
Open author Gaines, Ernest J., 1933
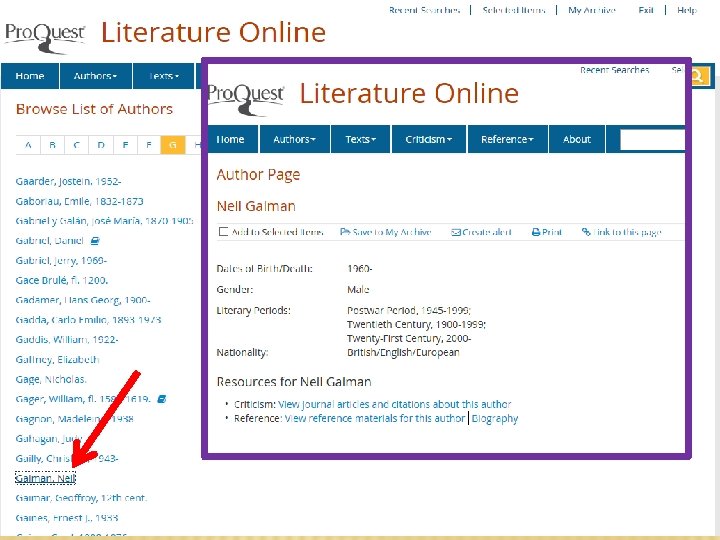point(67,518)
